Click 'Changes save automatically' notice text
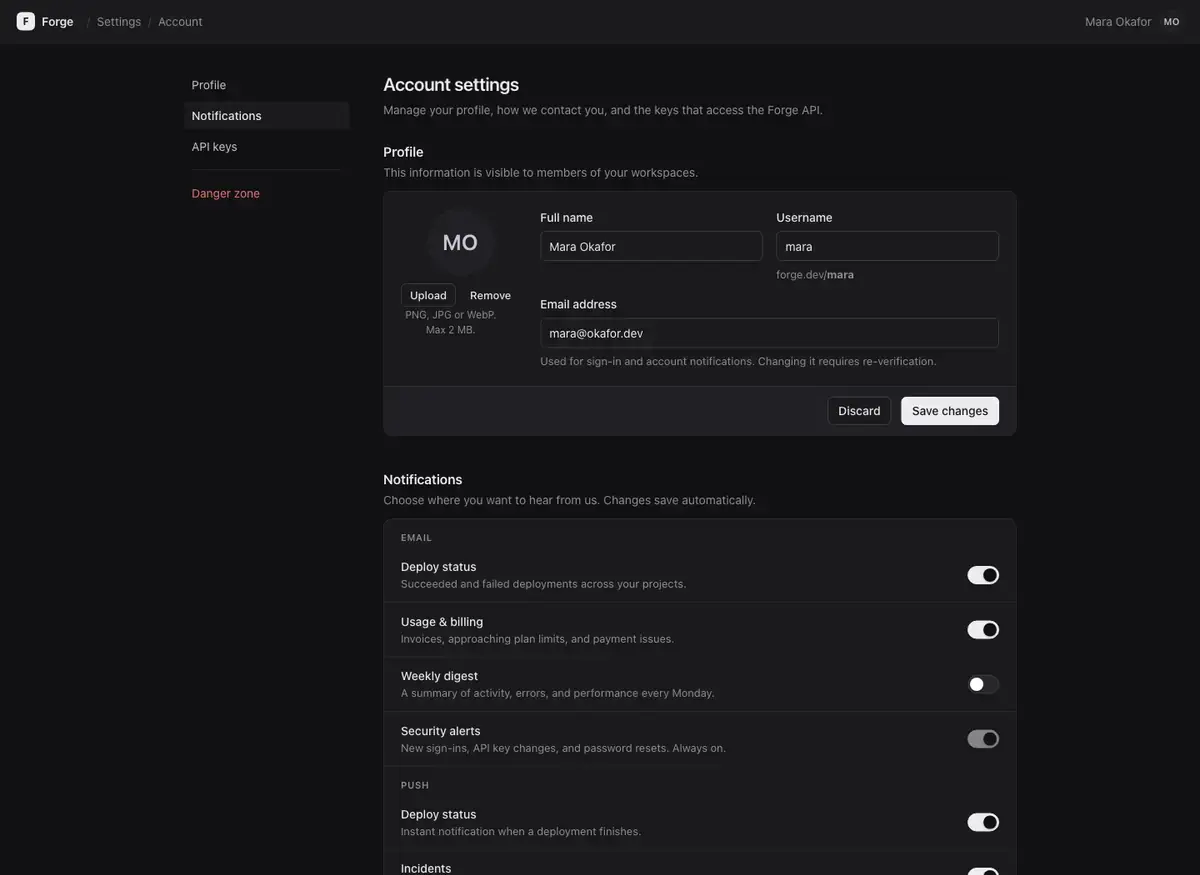The image size is (1200, 875). 679,500
